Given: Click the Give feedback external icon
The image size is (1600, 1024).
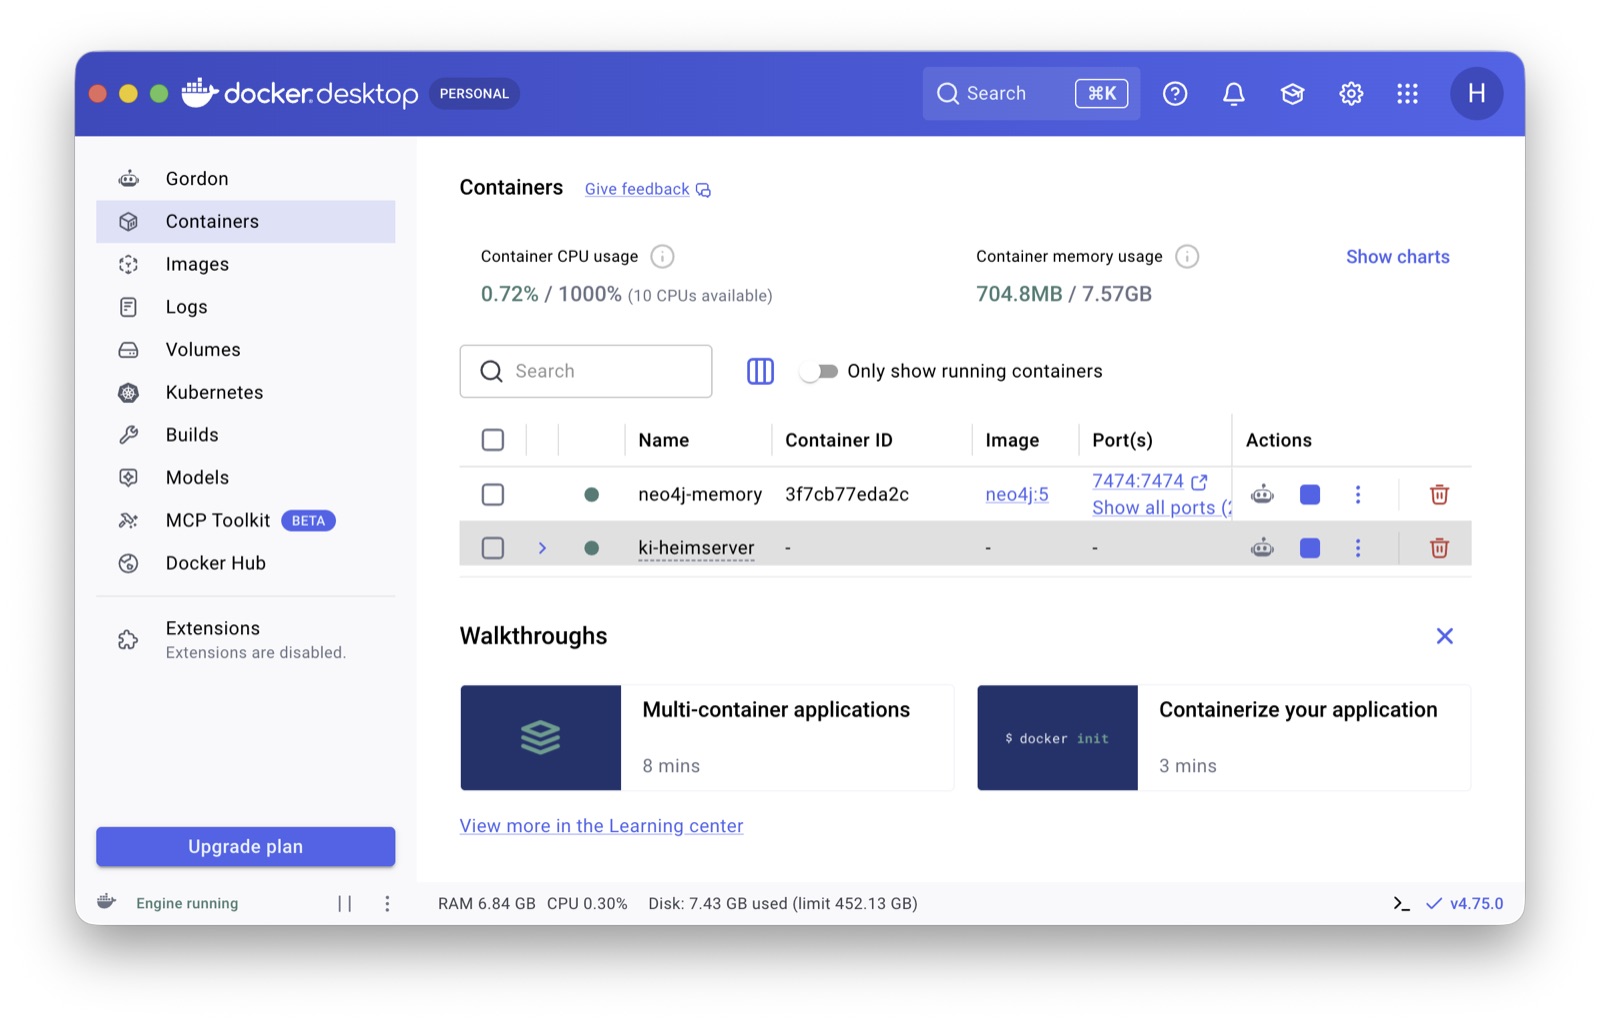Looking at the screenshot, I should pyautogui.click(x=704, y=190).
